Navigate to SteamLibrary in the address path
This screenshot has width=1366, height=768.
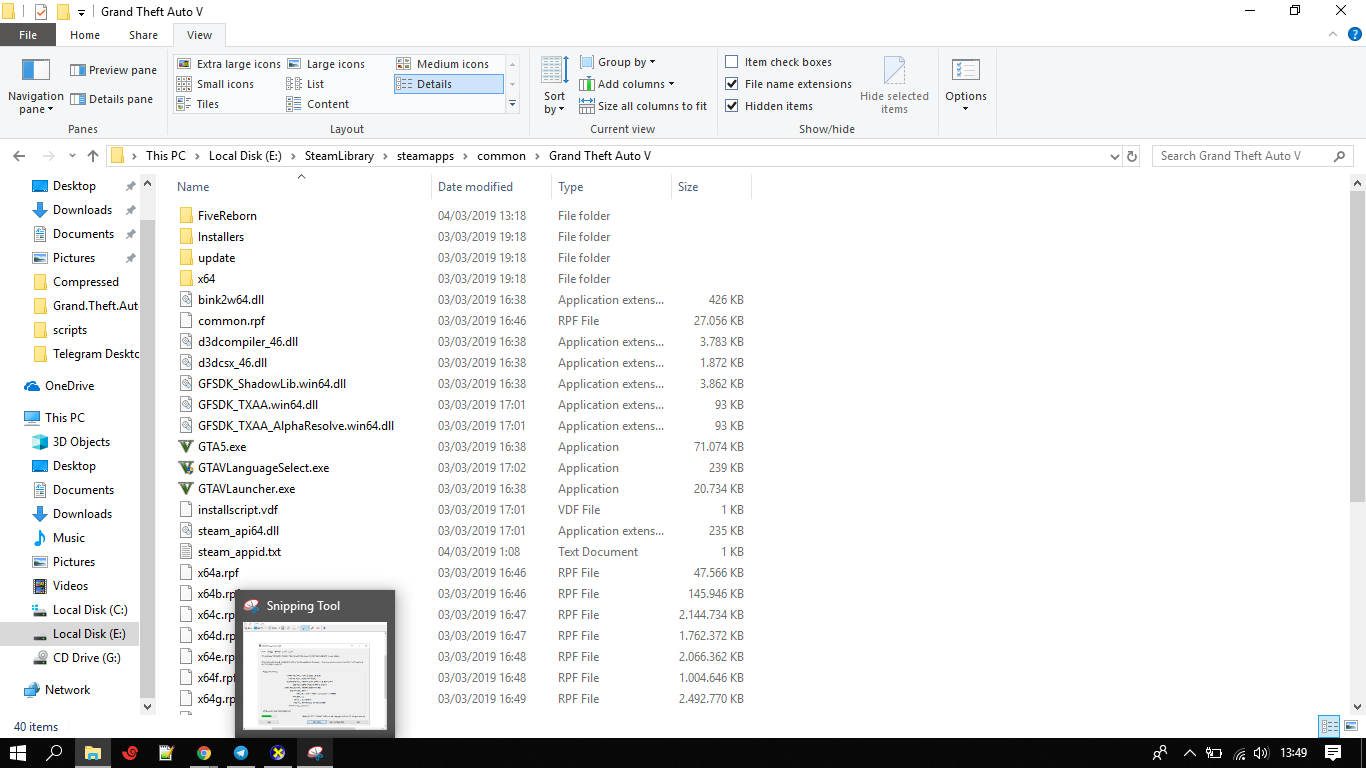[x=339, y=156]
